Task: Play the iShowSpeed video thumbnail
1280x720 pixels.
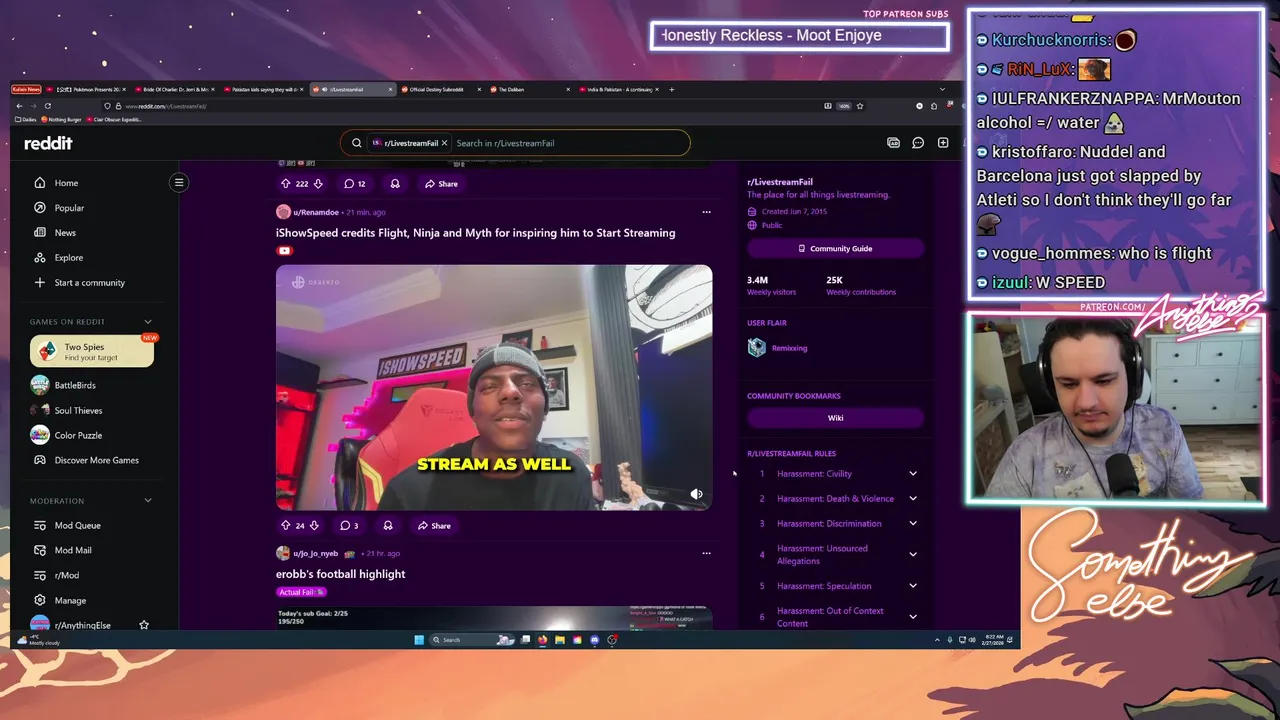Action: pos(494,388)
